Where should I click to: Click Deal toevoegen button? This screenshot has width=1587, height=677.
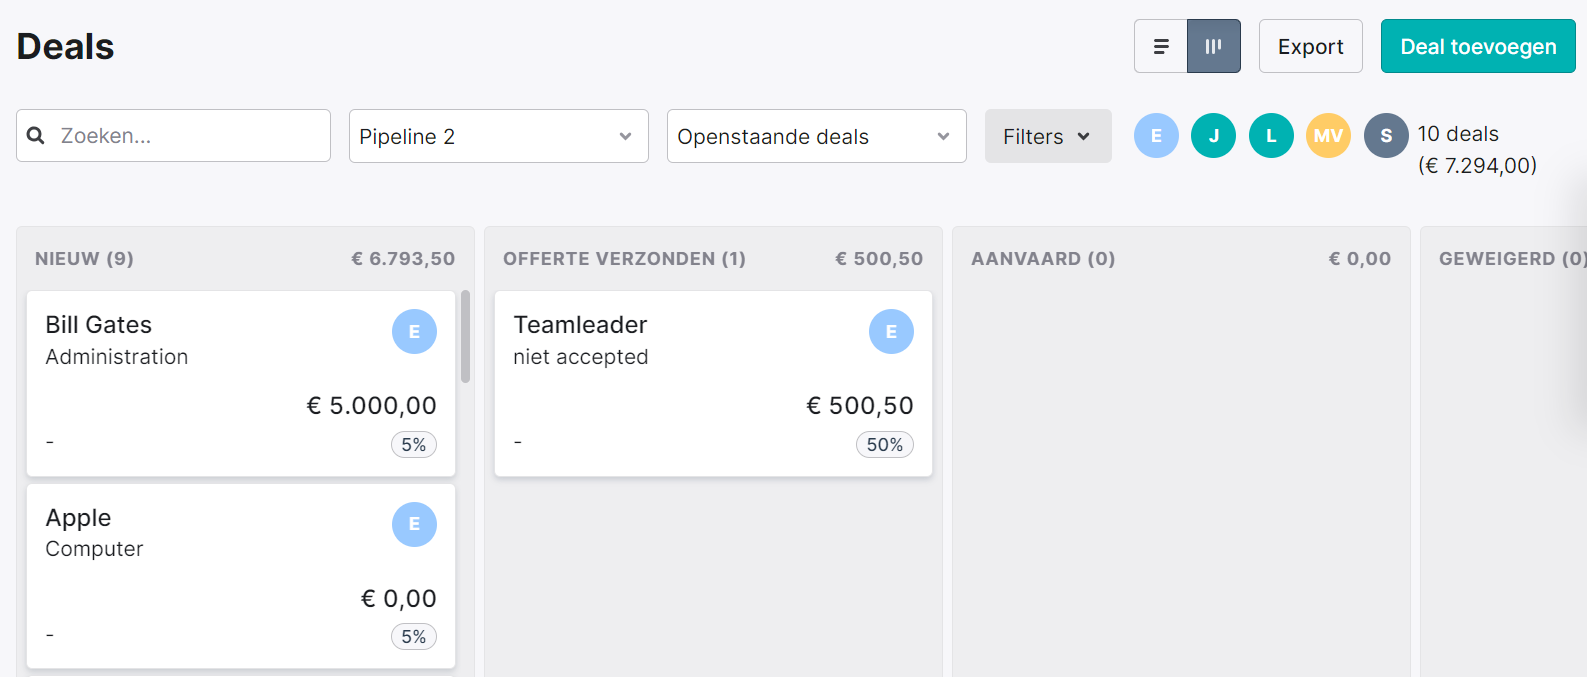point(1478,46)
